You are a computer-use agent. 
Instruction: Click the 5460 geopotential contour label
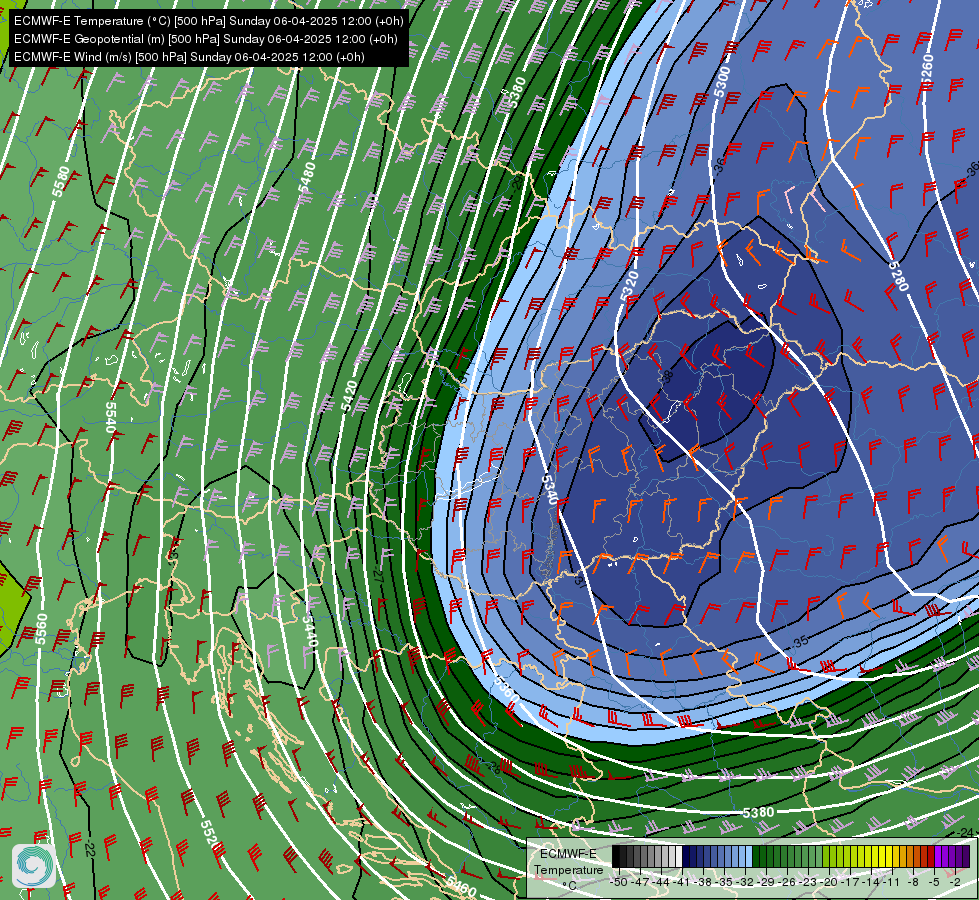click(x=461, y=885)
